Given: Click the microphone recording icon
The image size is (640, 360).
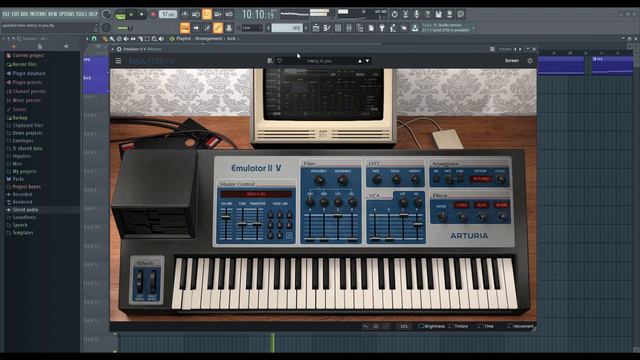Looking at the screenshot, I should coord(416,14).
